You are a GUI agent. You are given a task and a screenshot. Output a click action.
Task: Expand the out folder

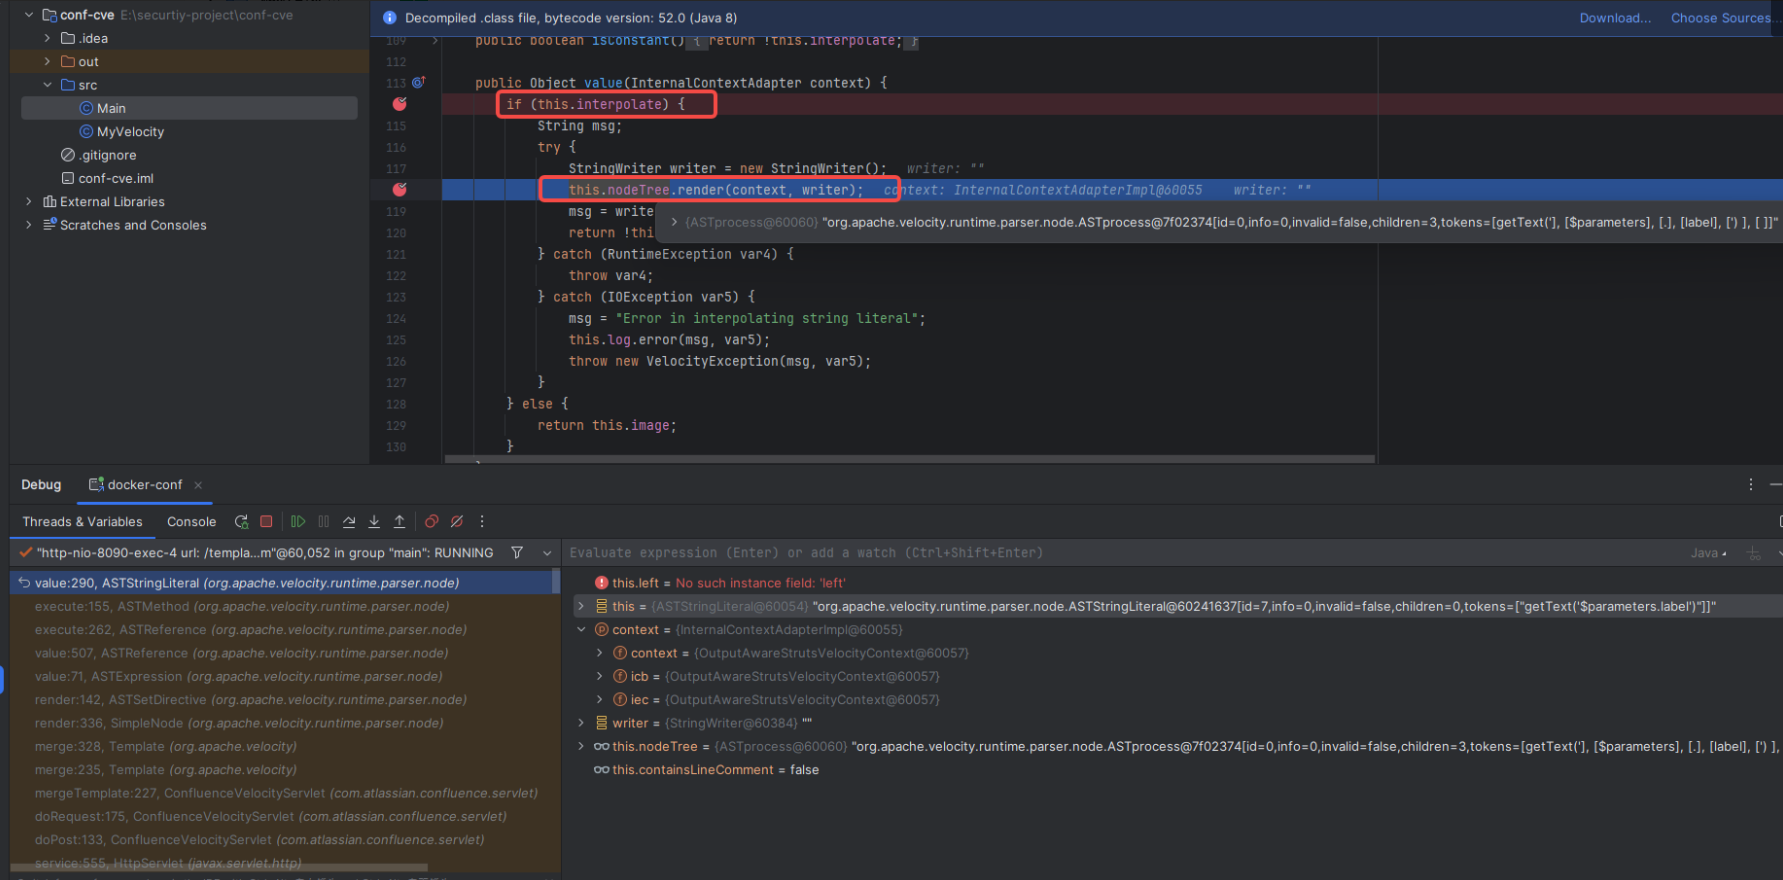(47, 61)
